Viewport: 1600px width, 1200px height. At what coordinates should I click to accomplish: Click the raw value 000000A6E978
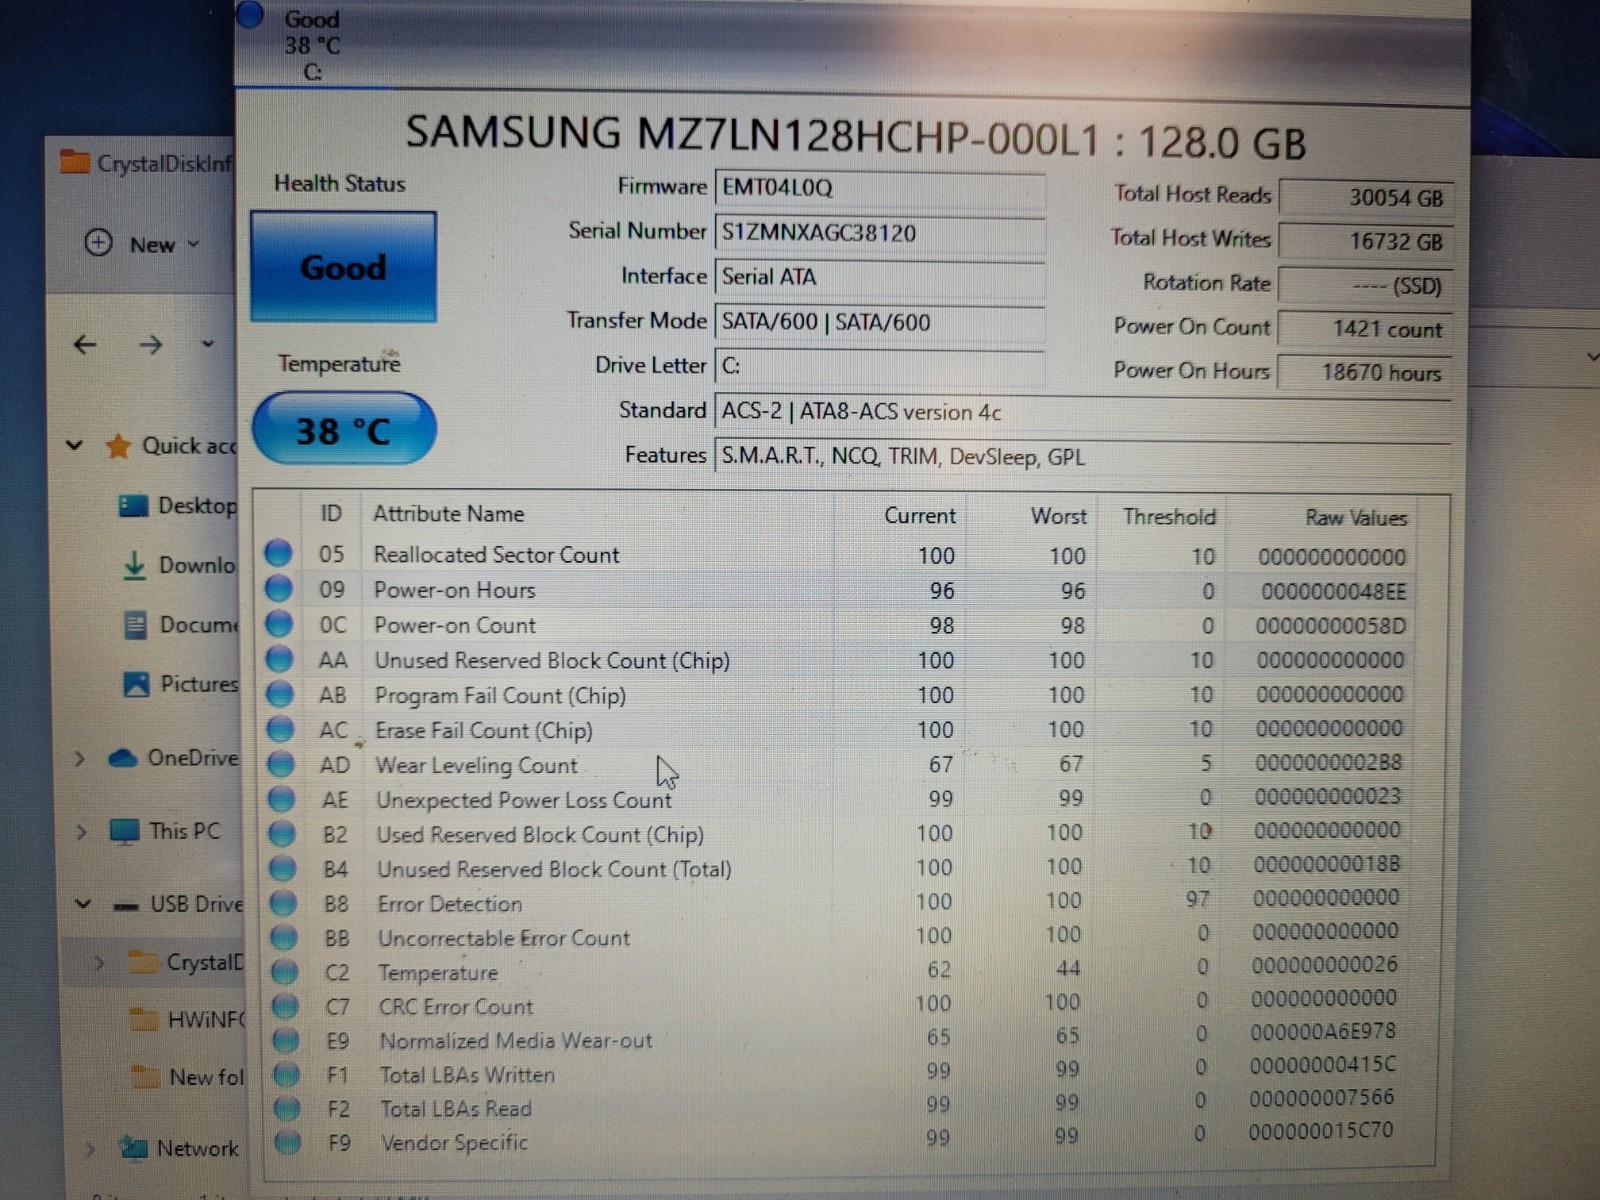[x=1322, y=1031]
